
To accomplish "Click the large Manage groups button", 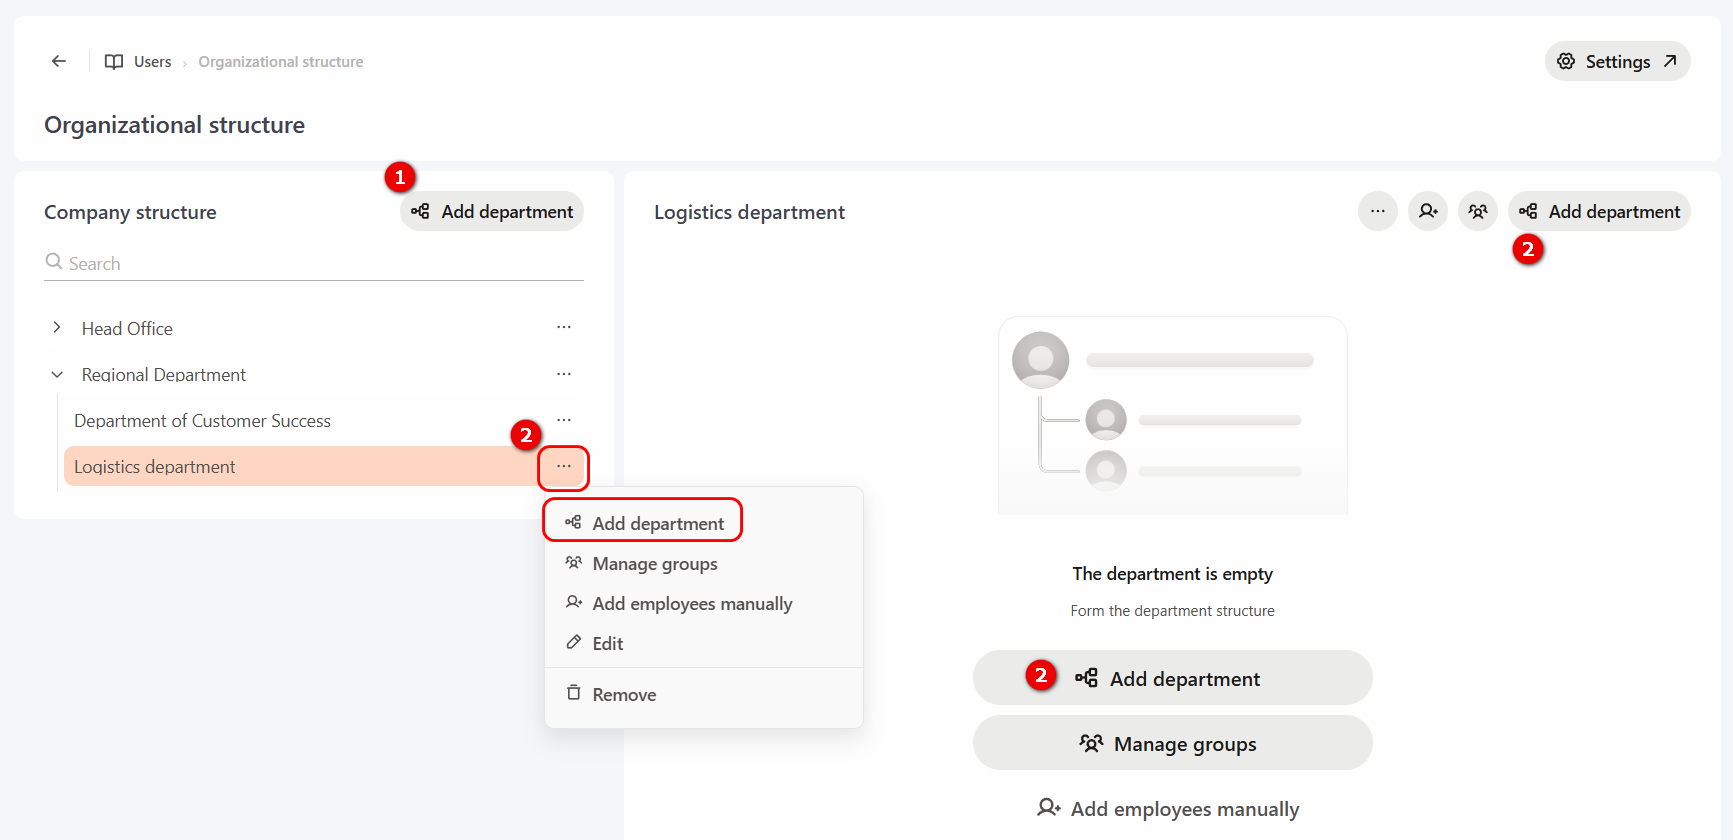I will click(1172, 743).
